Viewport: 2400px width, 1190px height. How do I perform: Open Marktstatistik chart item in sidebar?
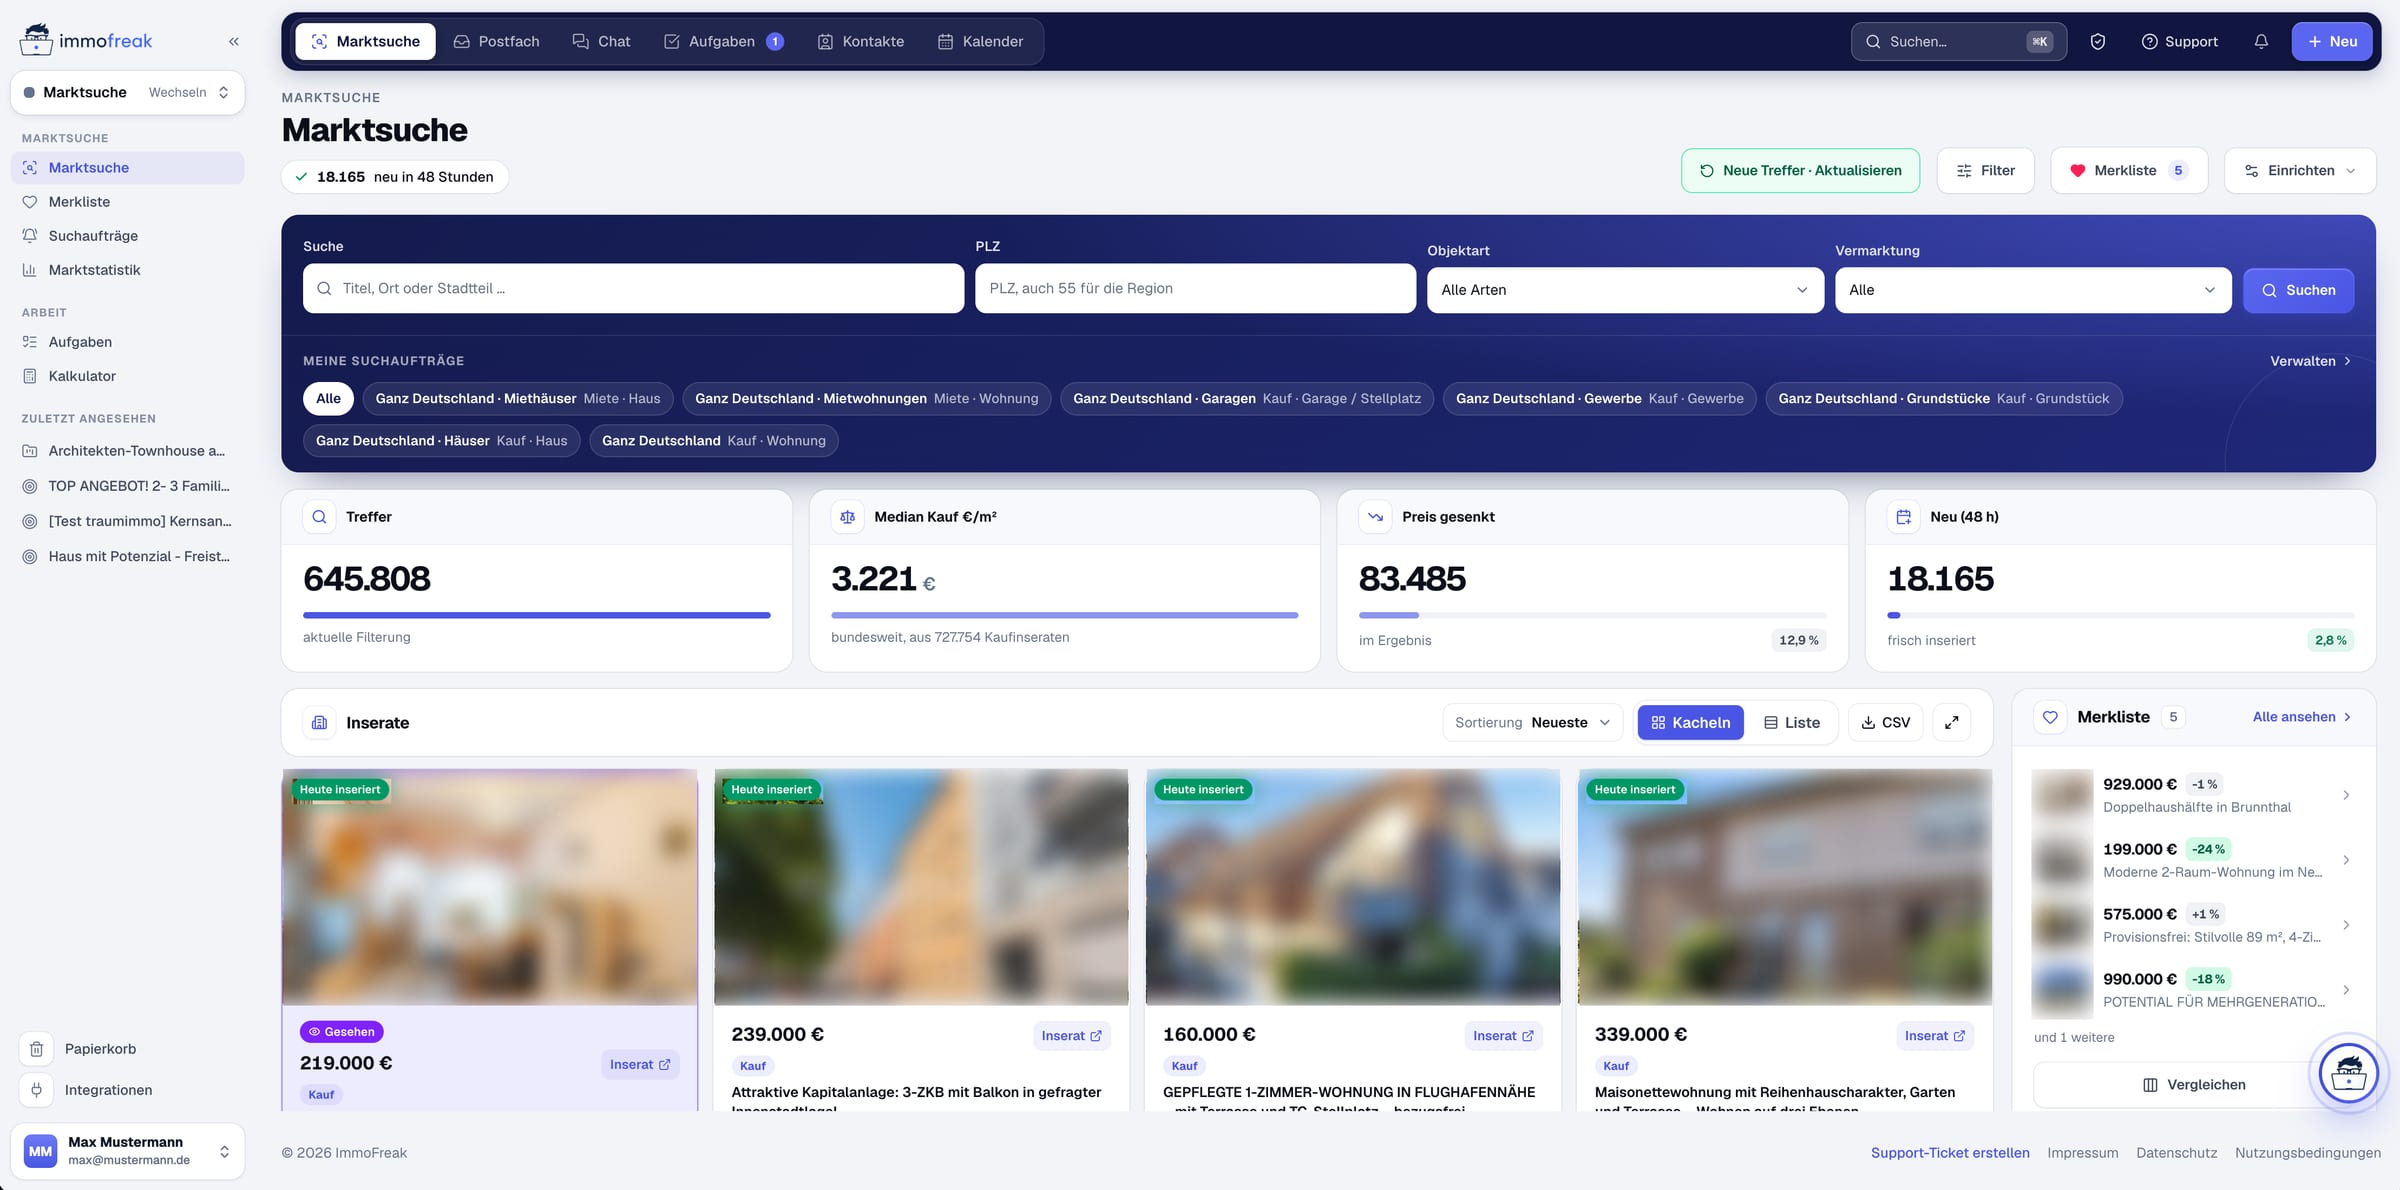128,270
